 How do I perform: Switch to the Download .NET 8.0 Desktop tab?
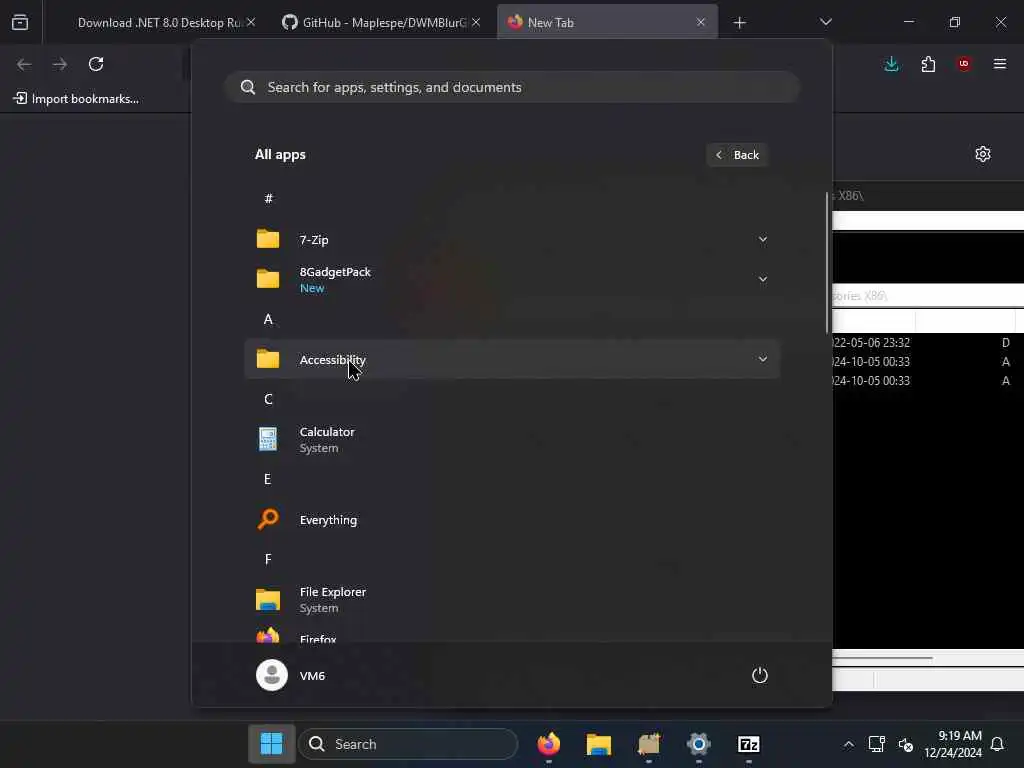tap(160, 23)
